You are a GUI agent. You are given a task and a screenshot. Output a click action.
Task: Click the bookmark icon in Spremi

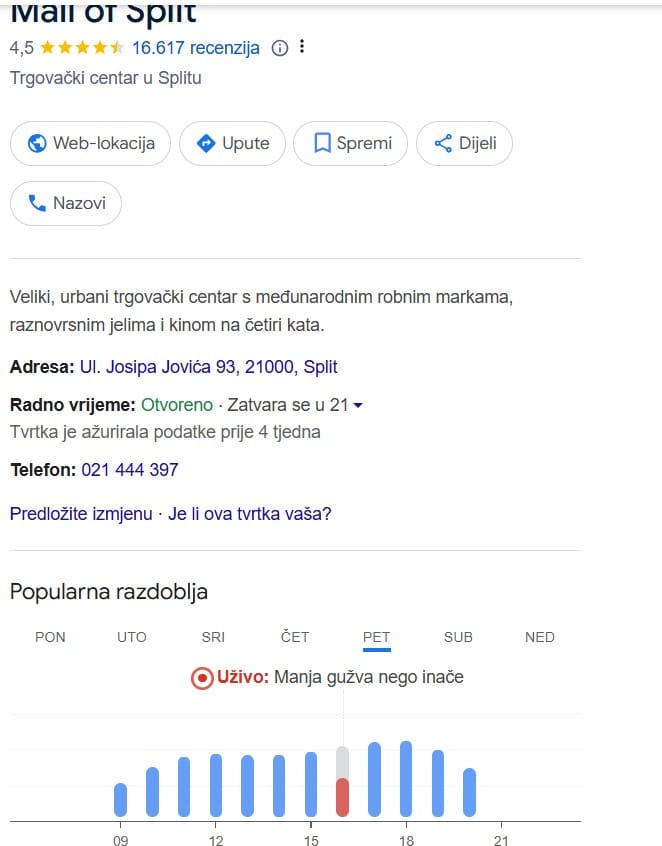pyautogui.click(x=322, y=143)
